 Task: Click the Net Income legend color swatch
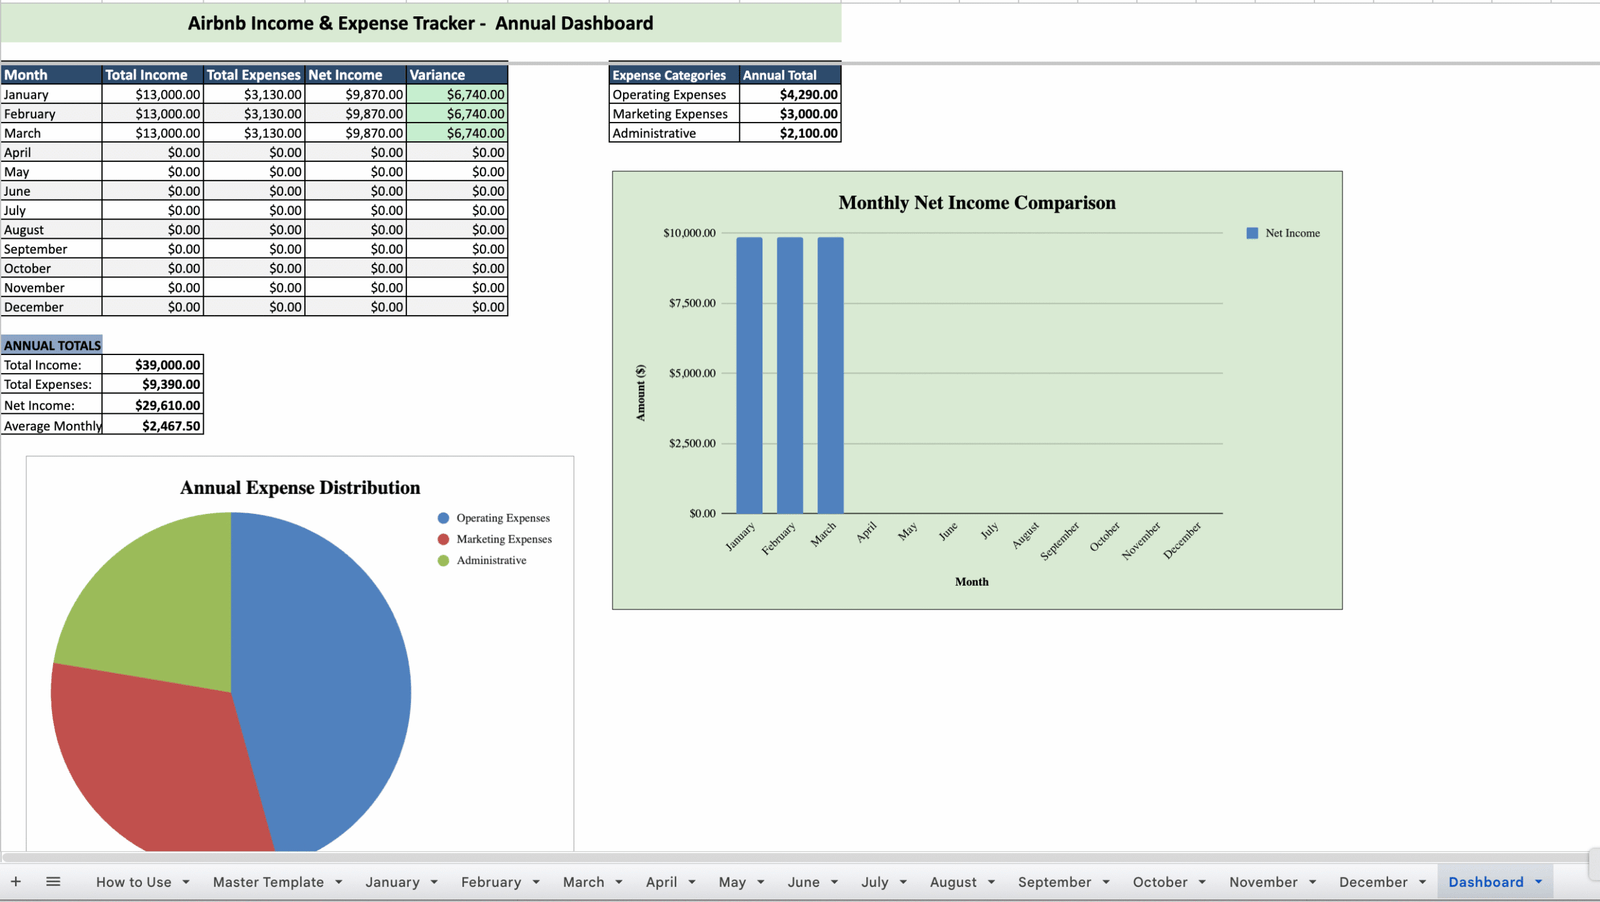point(1252,233)
